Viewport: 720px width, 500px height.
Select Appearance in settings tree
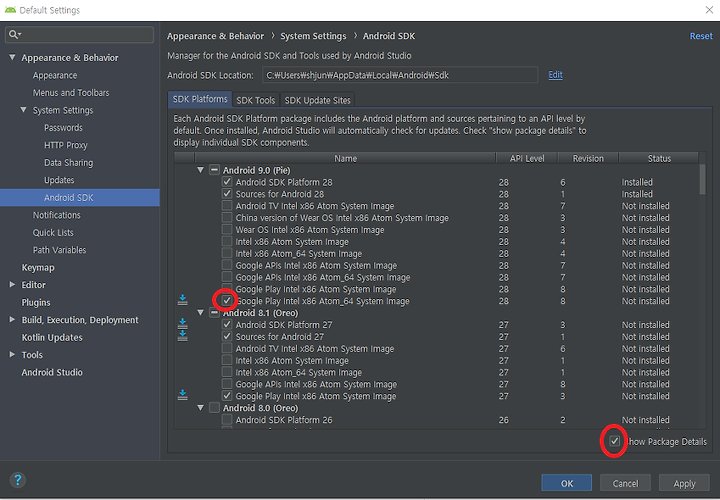point(55,75)
